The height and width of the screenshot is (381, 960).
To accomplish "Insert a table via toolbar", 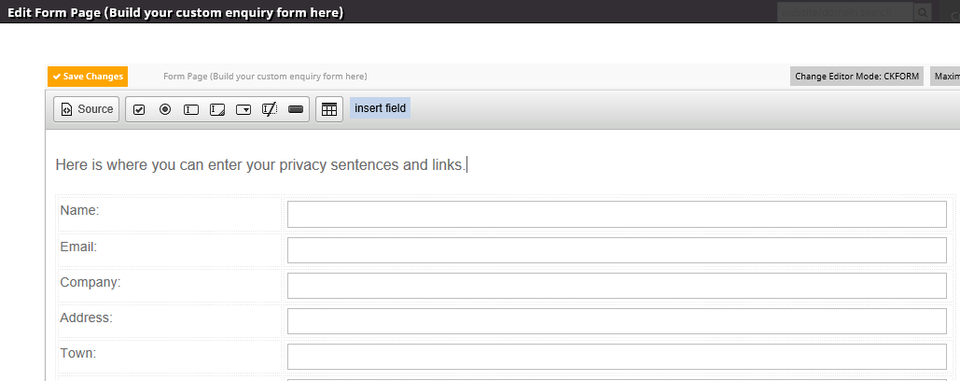I will 329,110.
